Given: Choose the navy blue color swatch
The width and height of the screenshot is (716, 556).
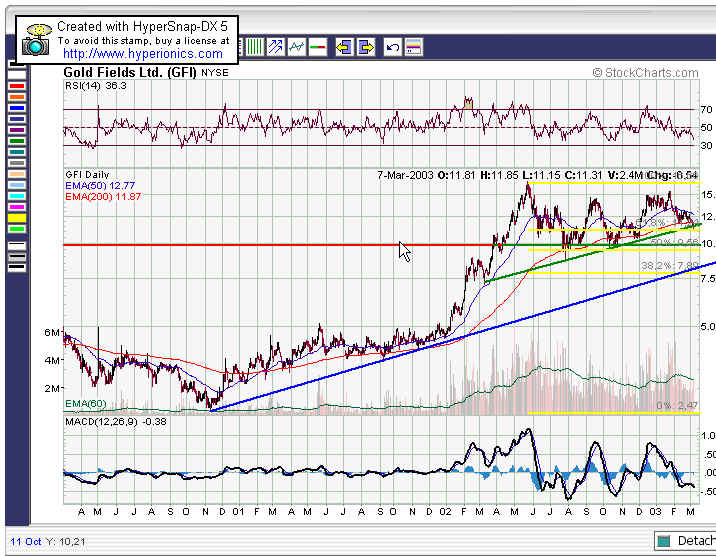Looking at the screenshot, I should [17, 119].
